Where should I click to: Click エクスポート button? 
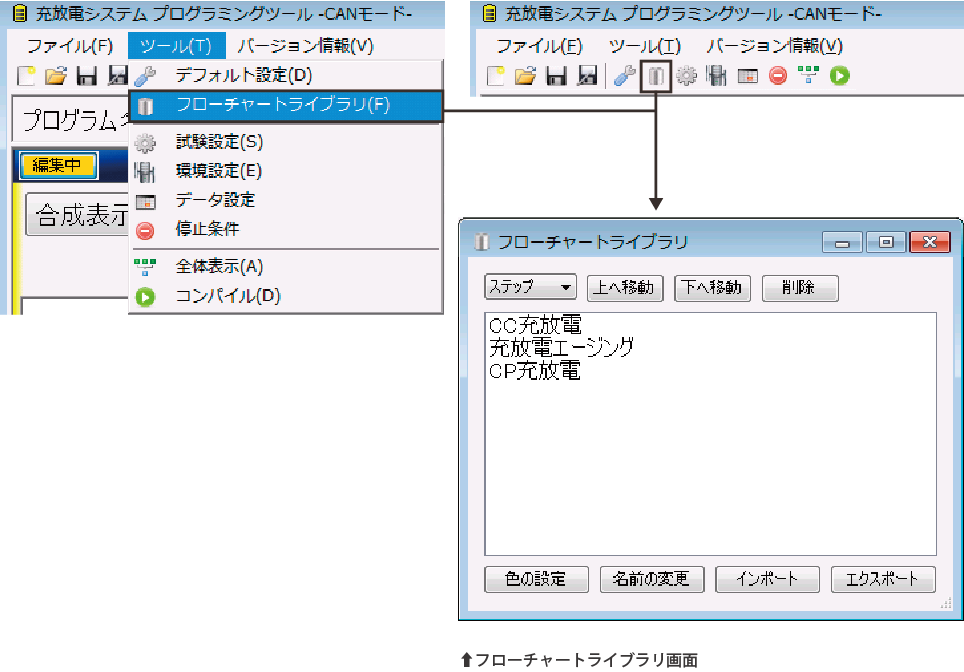pyautogui.click(x=883, y=579)
